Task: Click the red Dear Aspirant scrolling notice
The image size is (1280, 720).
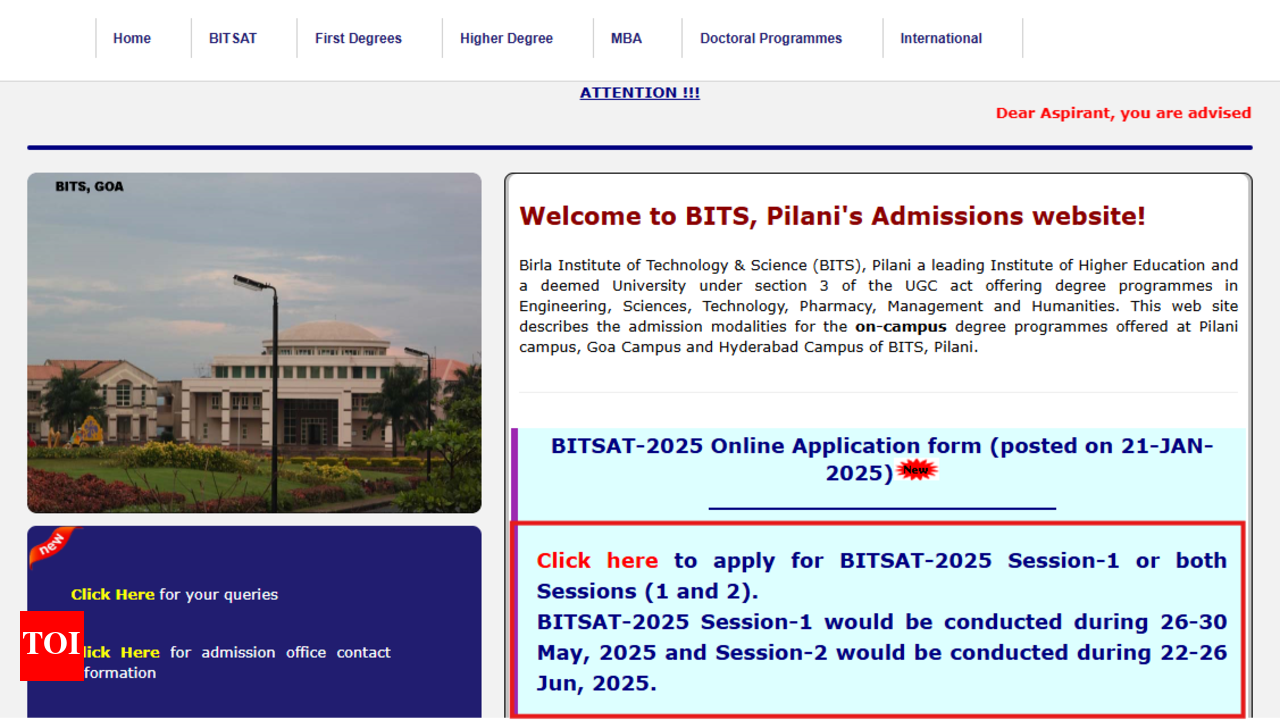Action: coord(1123,113)
